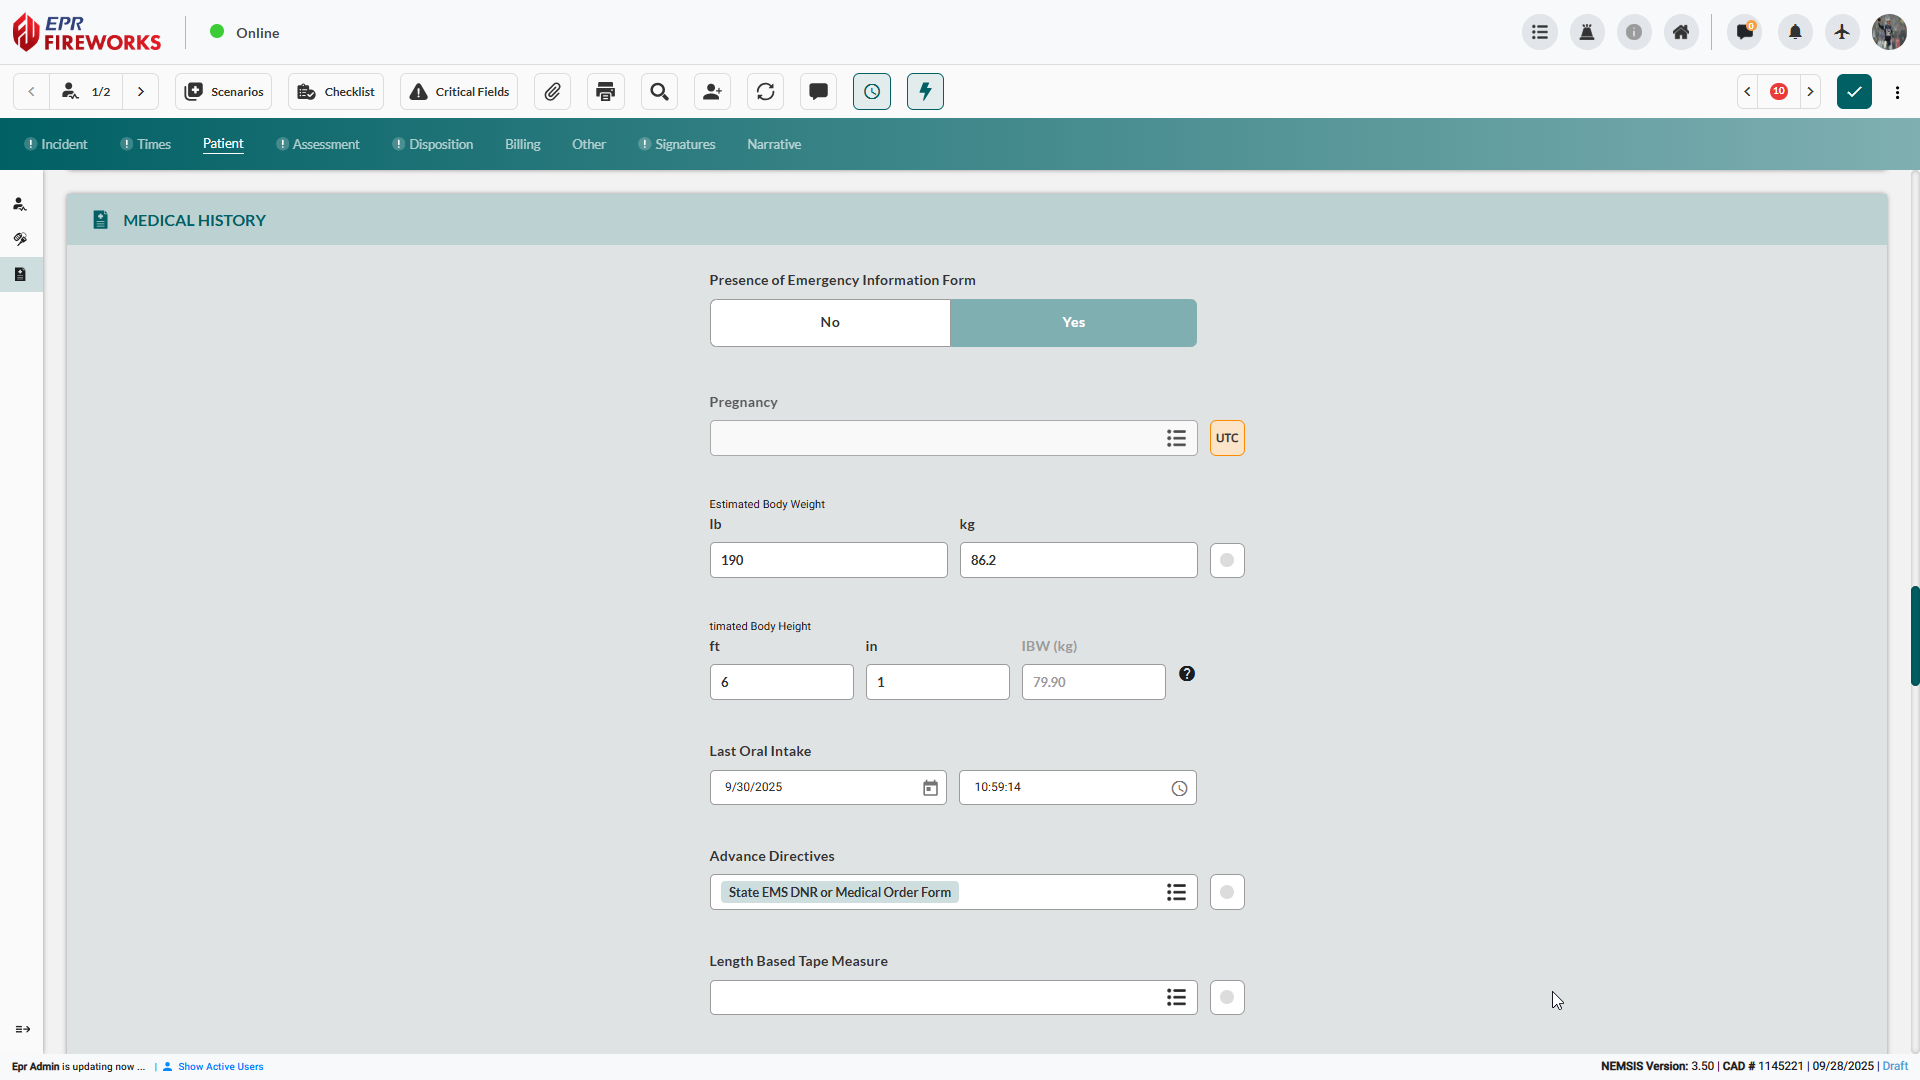
Task: Click the printer icon in toolbar
Action: click(605, 92)
